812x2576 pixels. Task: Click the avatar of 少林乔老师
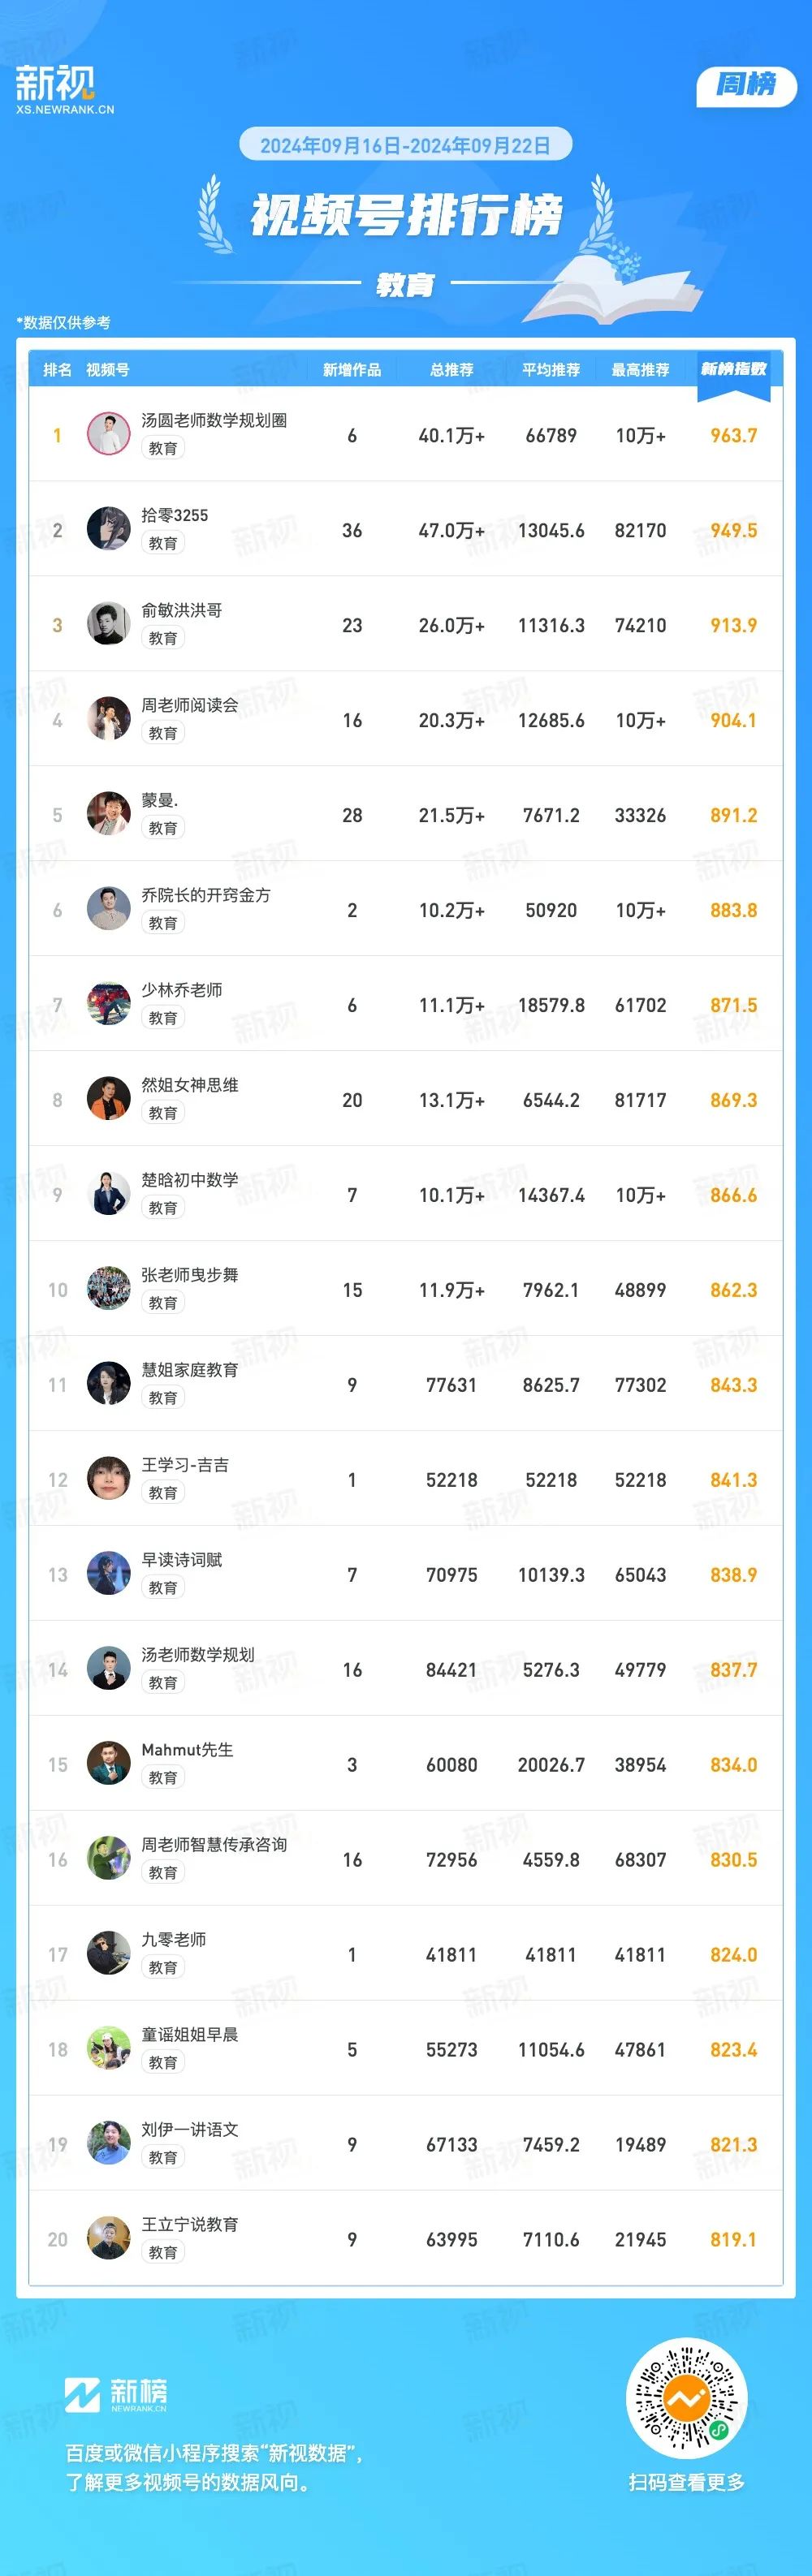108,1004
